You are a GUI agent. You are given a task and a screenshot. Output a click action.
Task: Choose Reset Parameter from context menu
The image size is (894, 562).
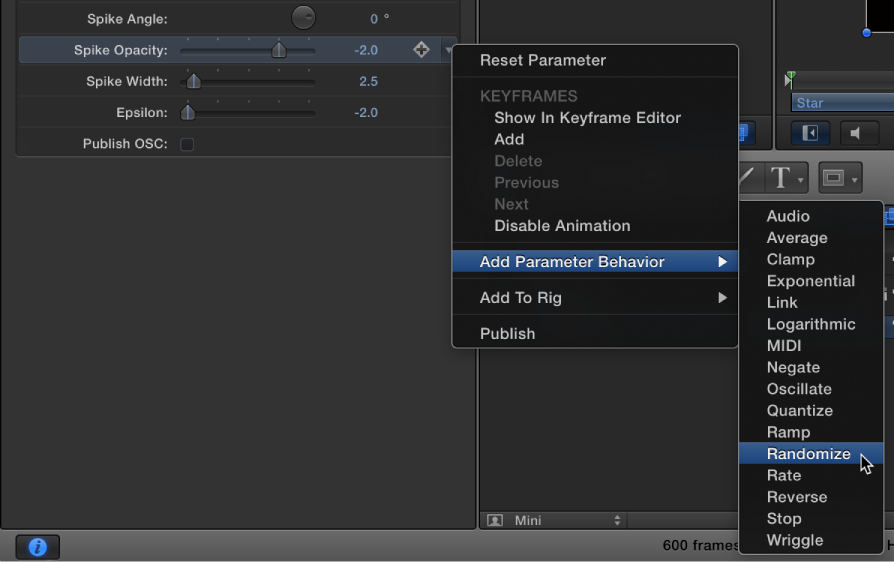pos(595,60)
